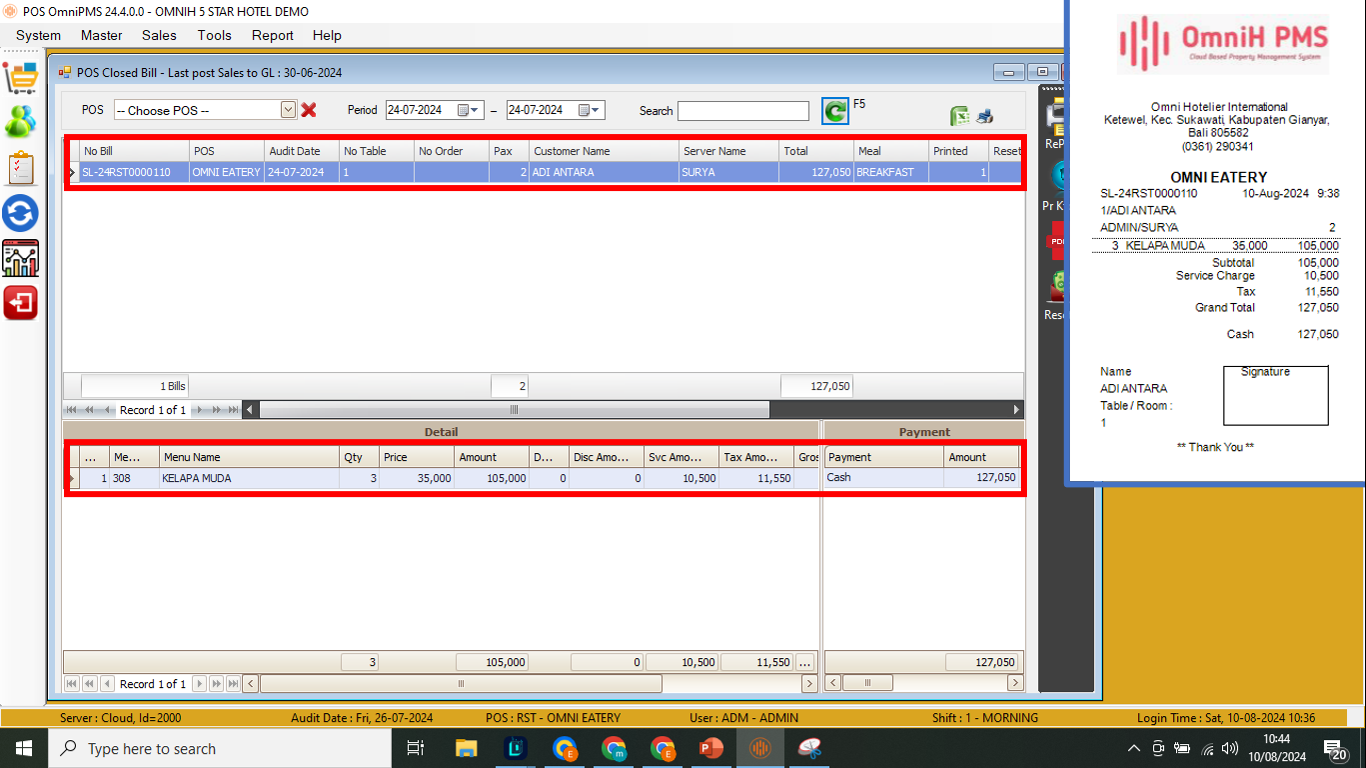Open the shopping cart sidebar icon

click(20, 76)
